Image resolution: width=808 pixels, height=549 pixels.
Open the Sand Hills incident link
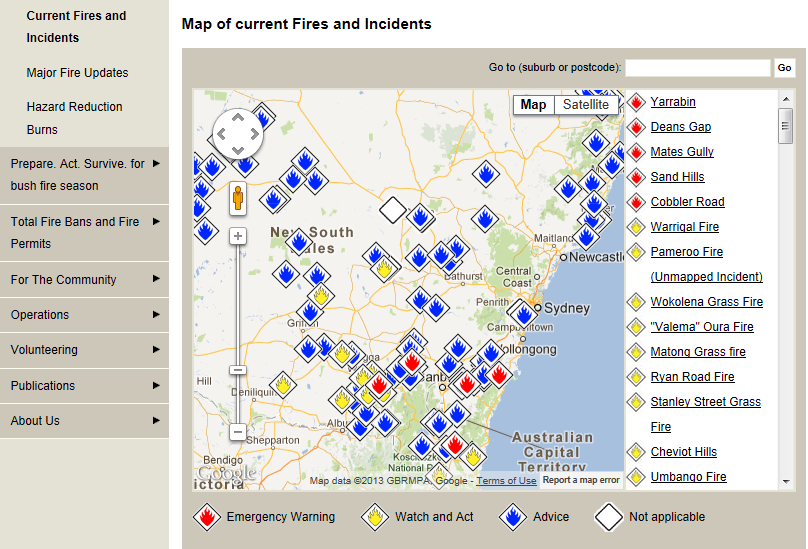[x=677, y=177]
